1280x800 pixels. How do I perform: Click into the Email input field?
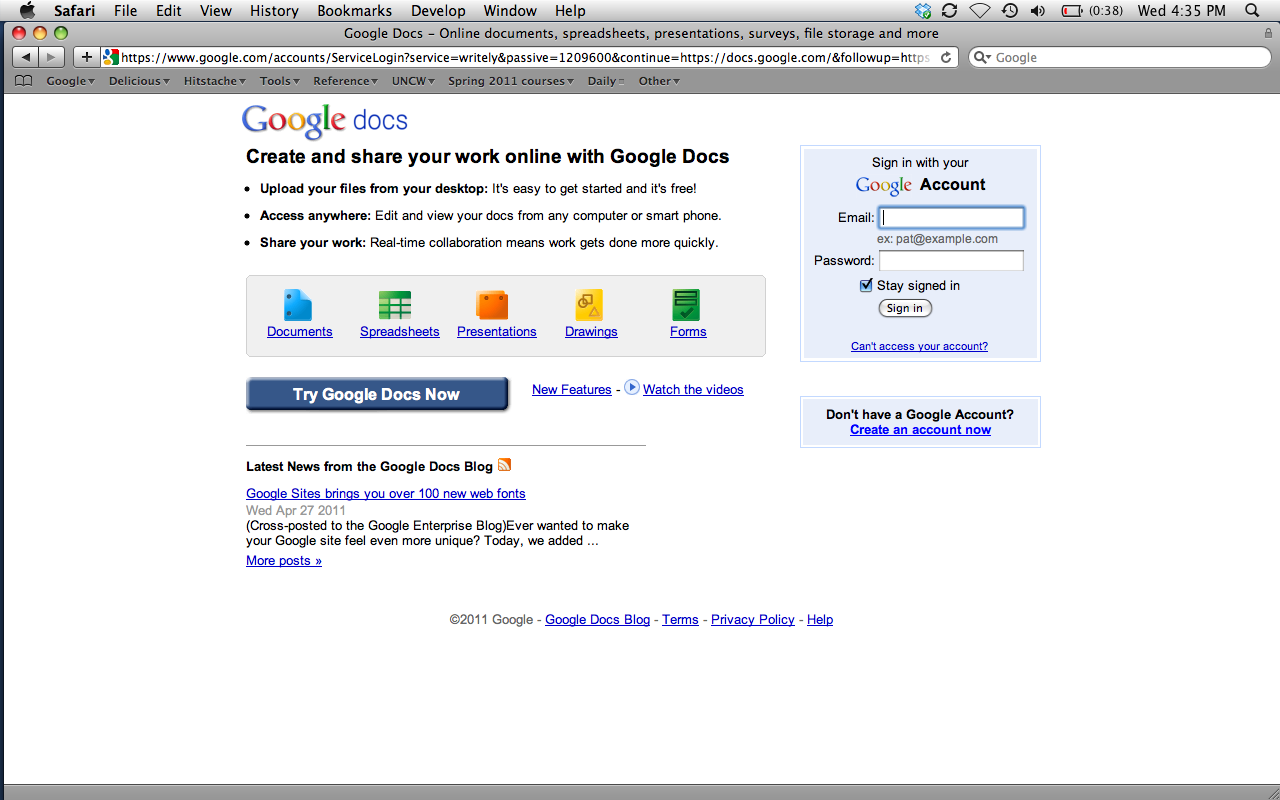951,217
